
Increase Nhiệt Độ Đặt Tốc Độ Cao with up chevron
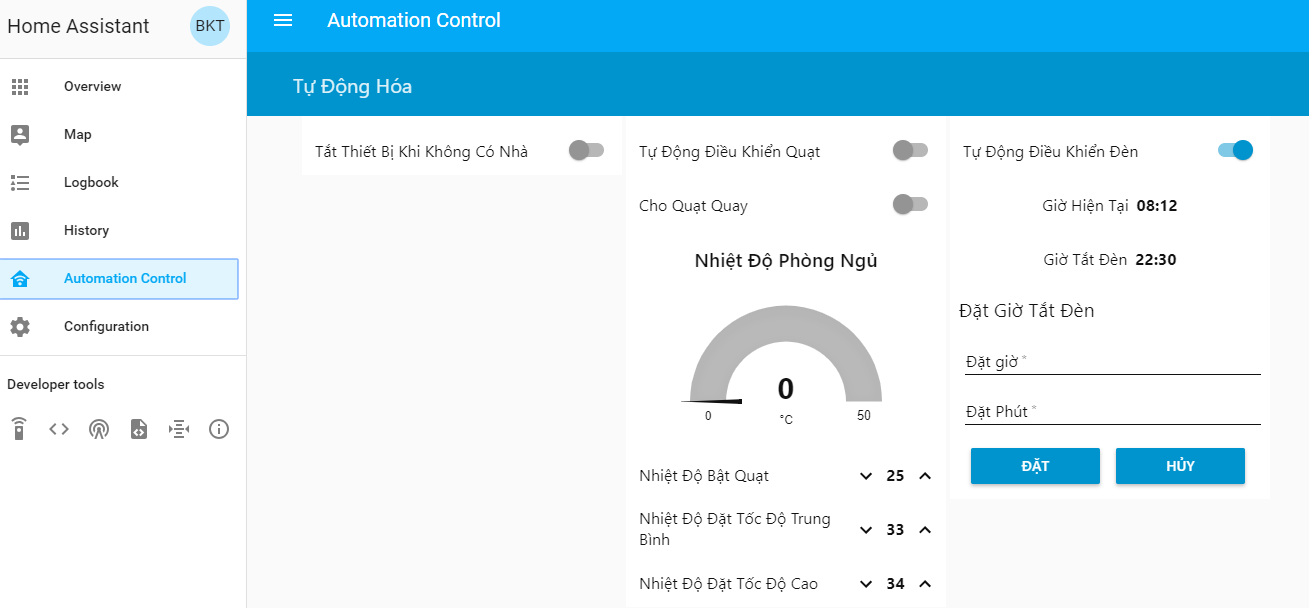925,584
